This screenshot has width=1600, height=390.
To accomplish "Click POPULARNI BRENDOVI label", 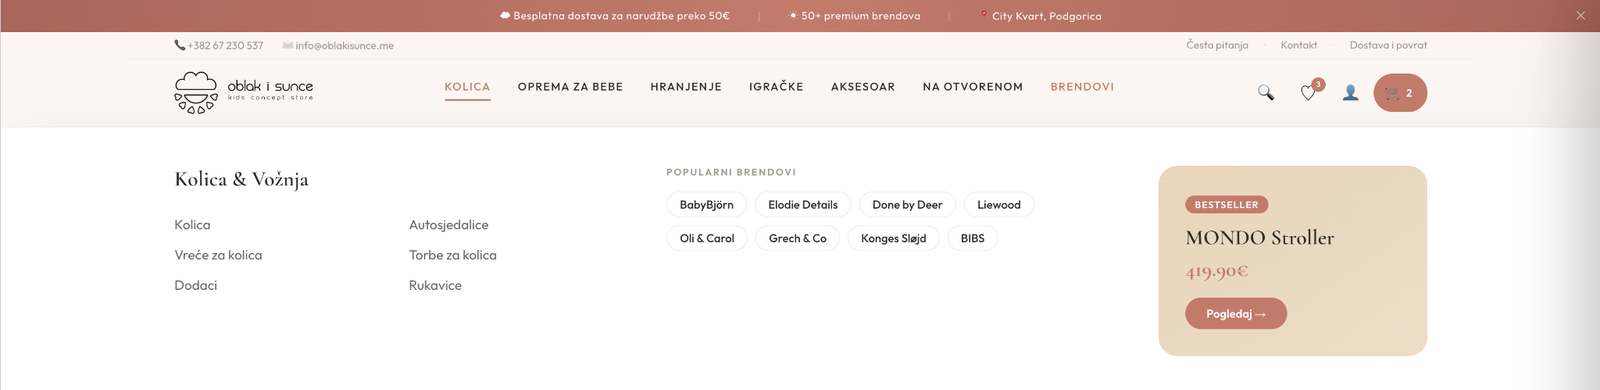I will 731,172.
